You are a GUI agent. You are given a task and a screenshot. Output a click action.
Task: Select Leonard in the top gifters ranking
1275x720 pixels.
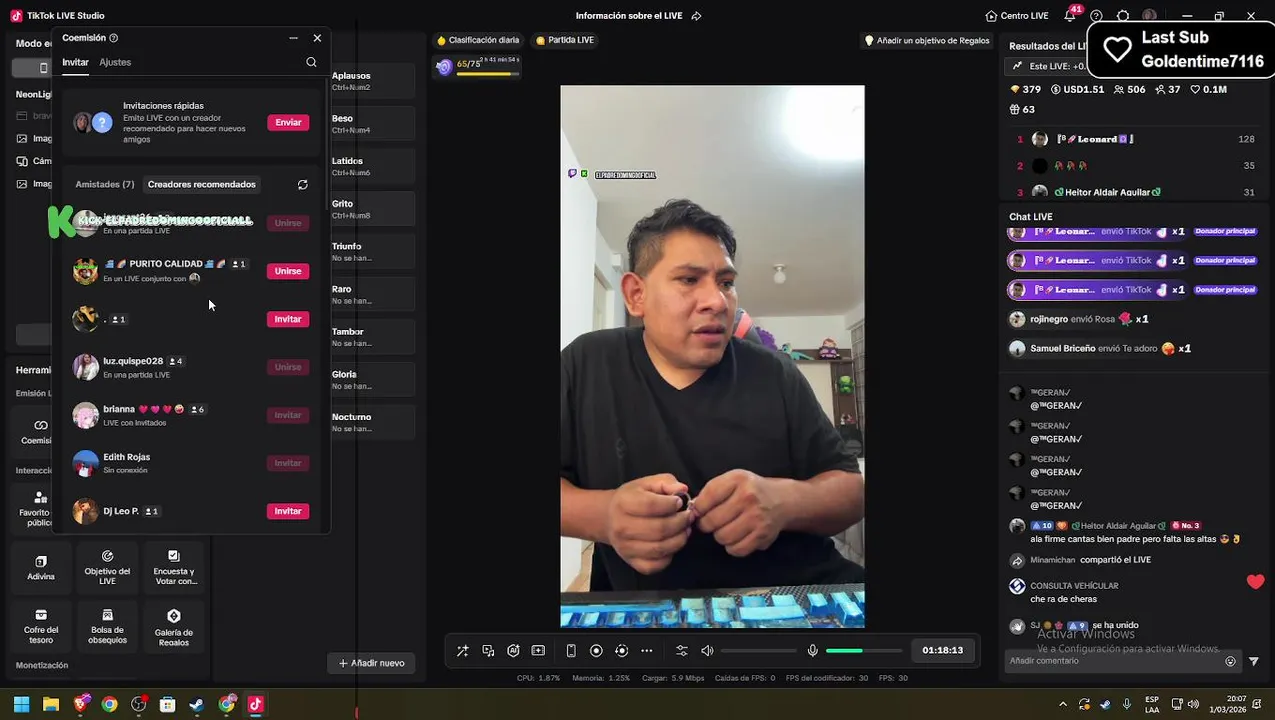tap(1135, 139)
